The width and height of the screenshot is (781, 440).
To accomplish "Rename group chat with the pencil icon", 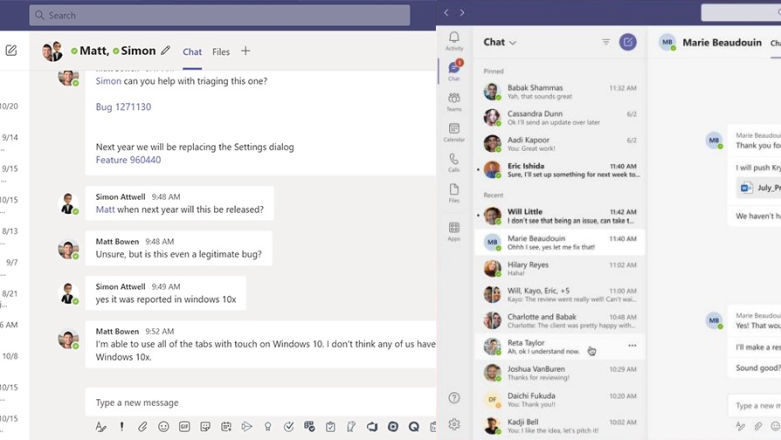I will coord(165,50).
